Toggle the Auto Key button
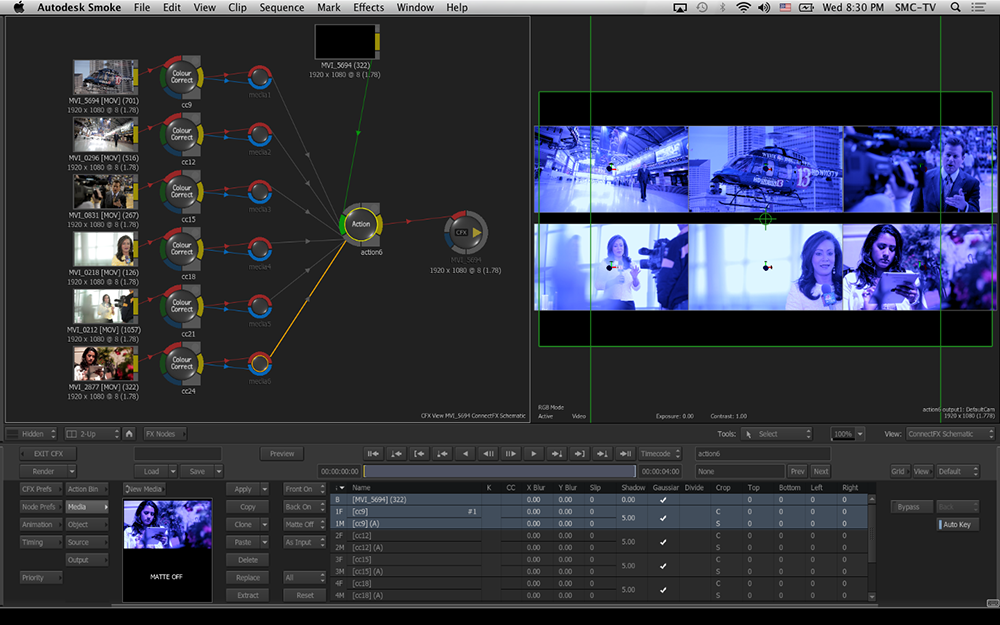The image size is (1000, 625). pos(958,524)
